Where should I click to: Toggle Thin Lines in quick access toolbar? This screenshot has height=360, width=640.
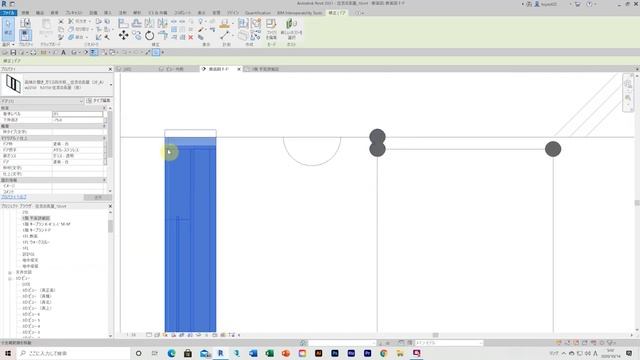(93, 53)
